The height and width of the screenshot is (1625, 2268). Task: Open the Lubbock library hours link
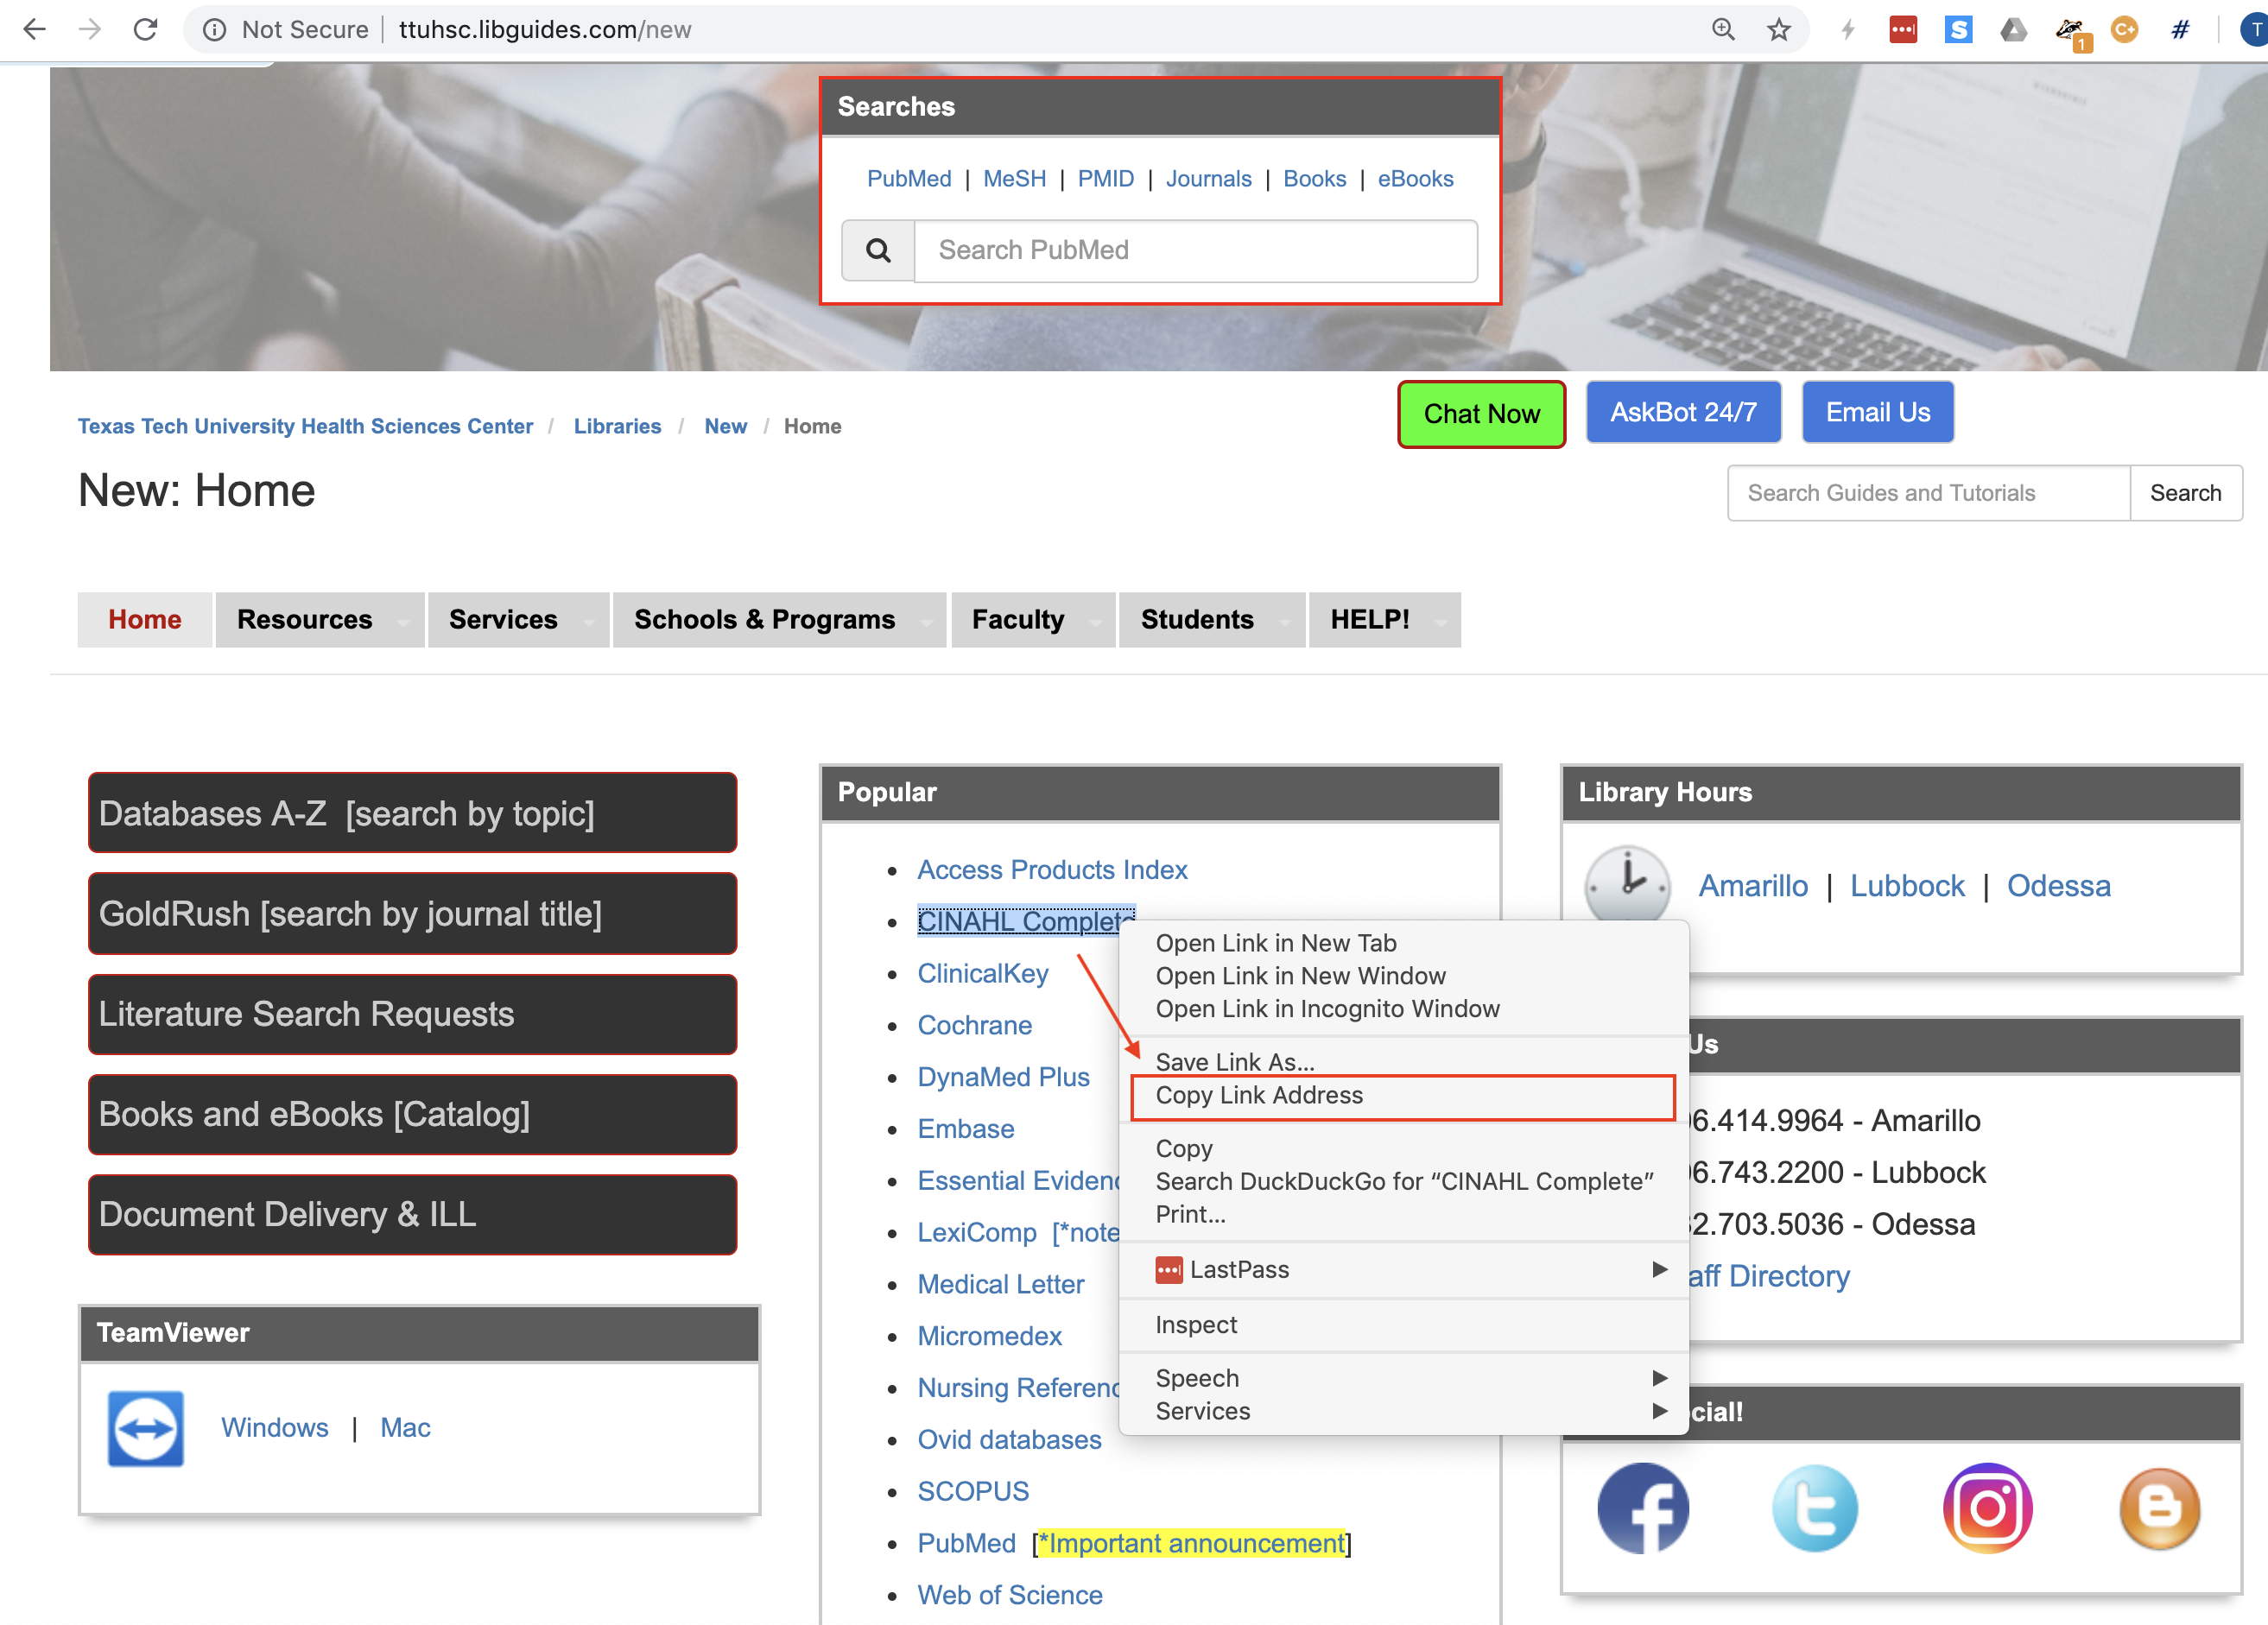[x=1906, y=886]
